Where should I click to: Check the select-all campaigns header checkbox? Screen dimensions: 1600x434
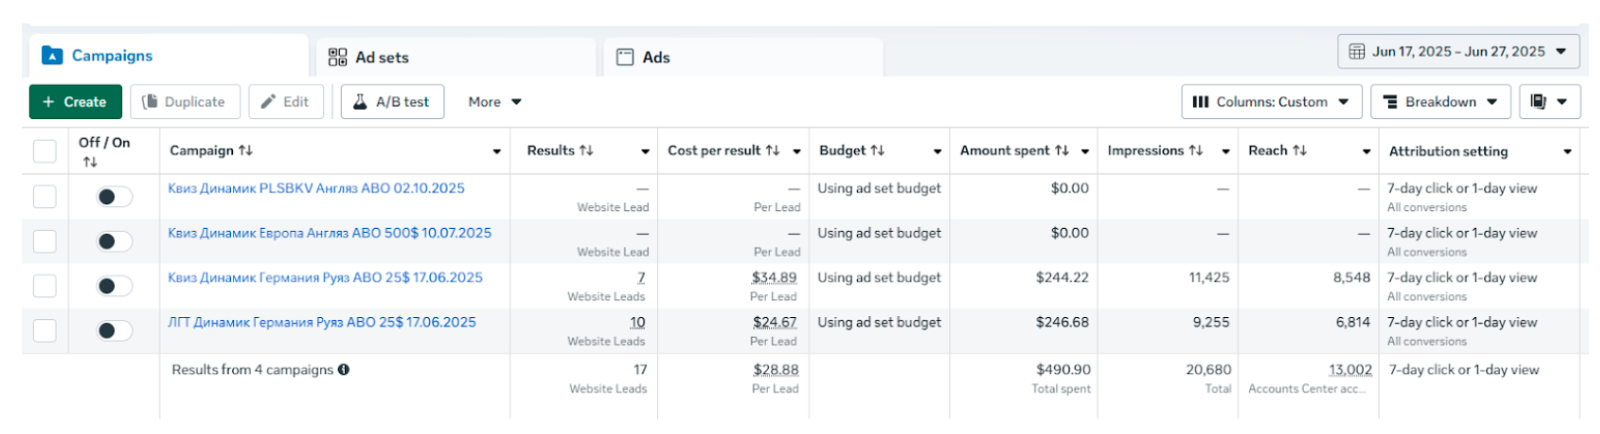[x=45, y=151]
